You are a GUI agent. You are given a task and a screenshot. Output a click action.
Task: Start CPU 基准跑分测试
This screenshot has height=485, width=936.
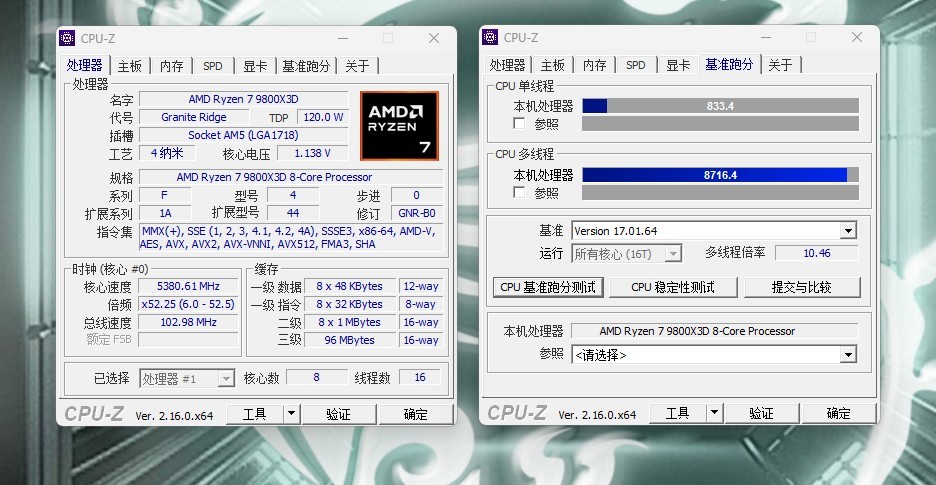(x=548, y=287)
